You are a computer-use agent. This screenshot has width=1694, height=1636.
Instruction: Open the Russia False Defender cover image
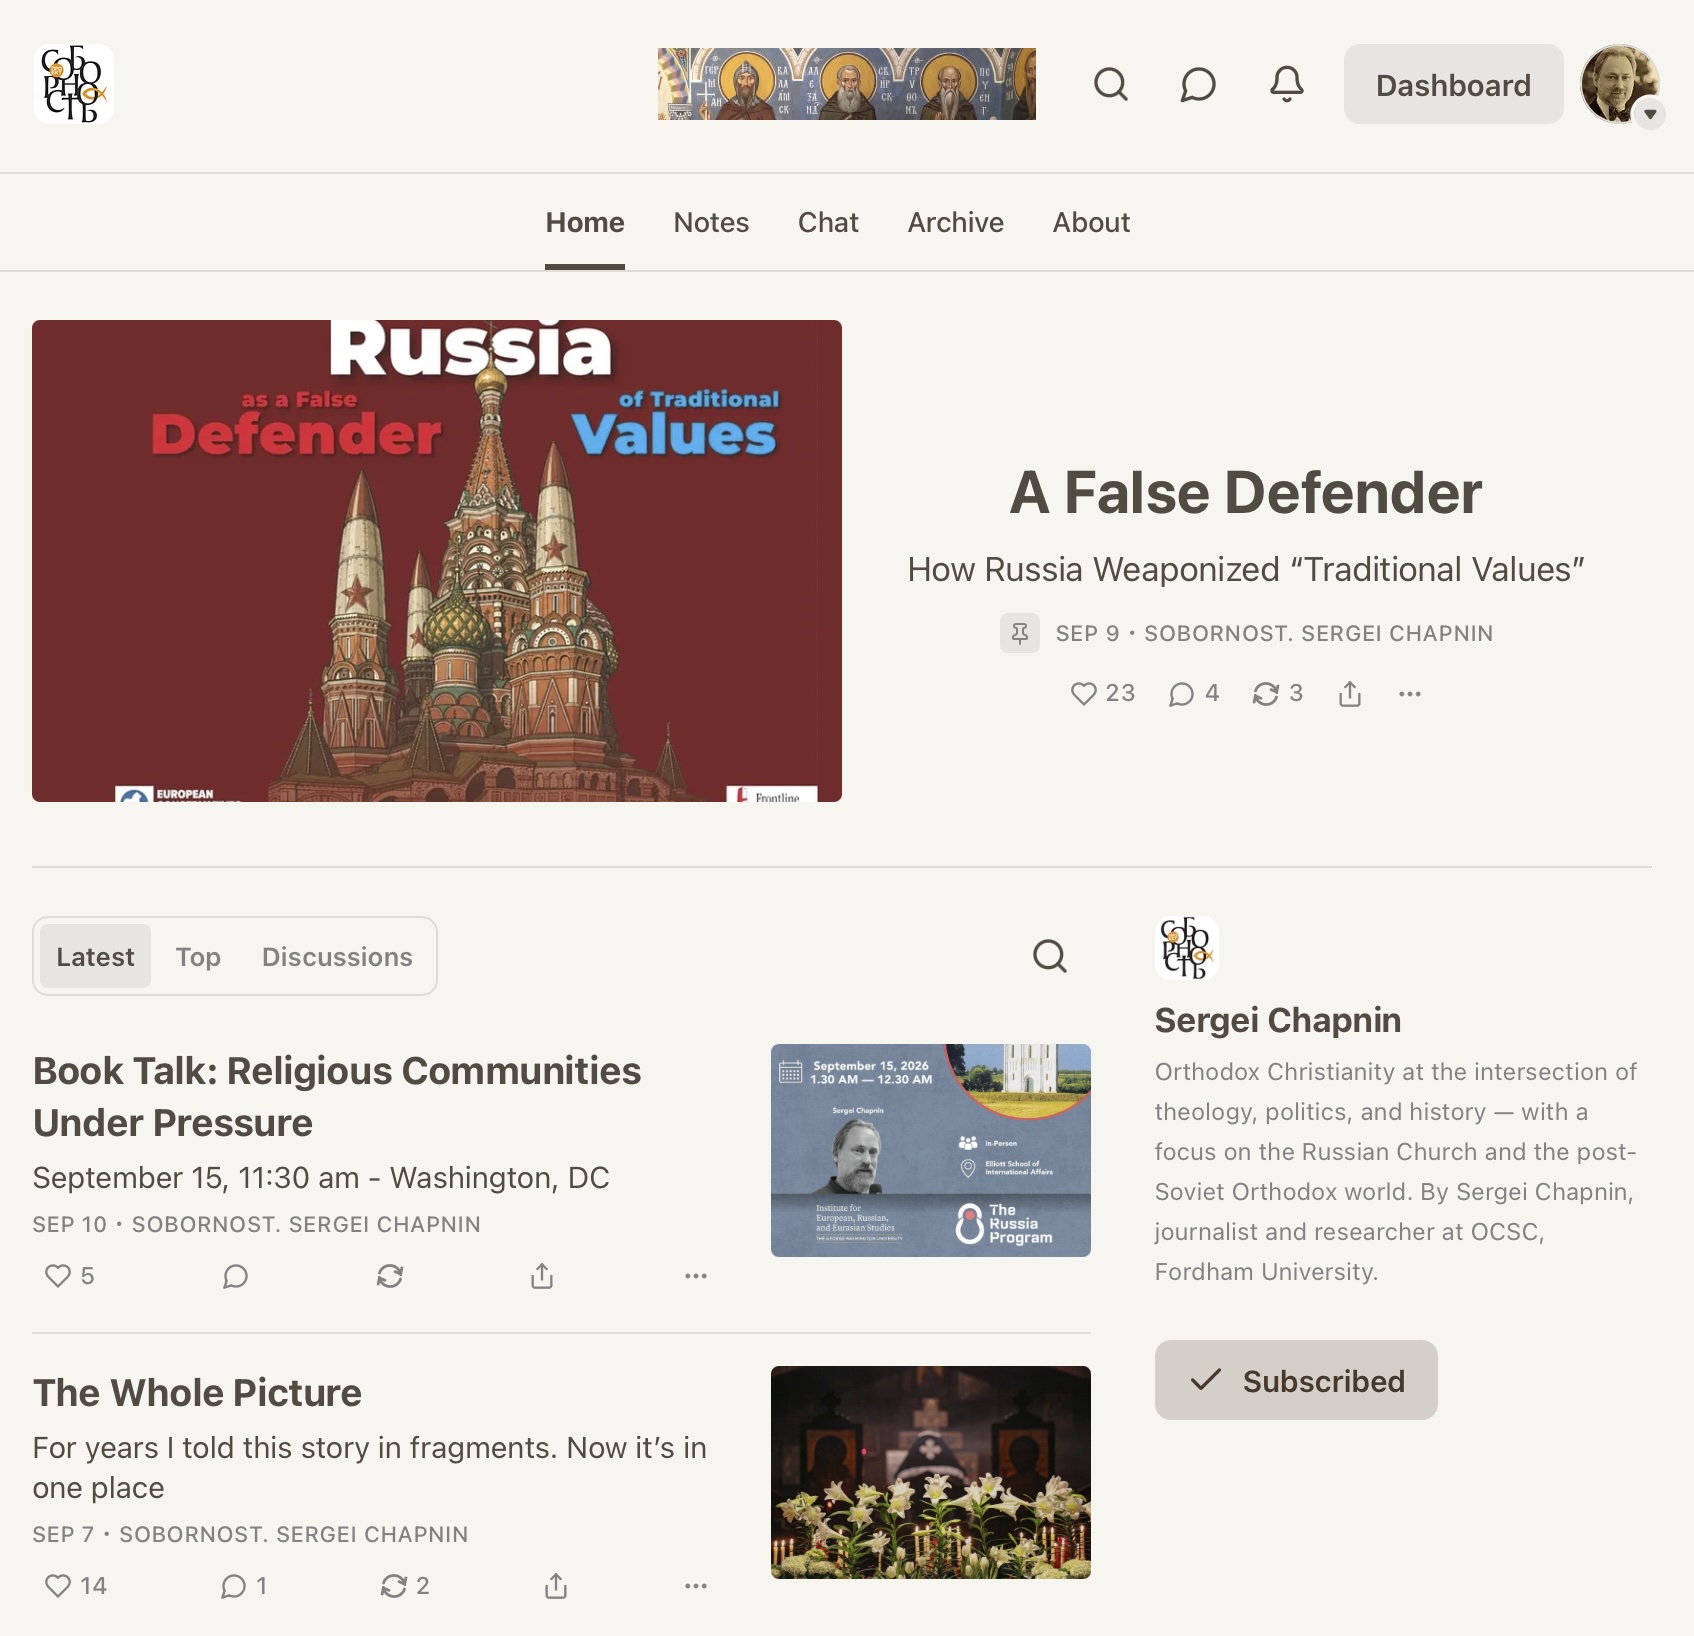[437, 561]
